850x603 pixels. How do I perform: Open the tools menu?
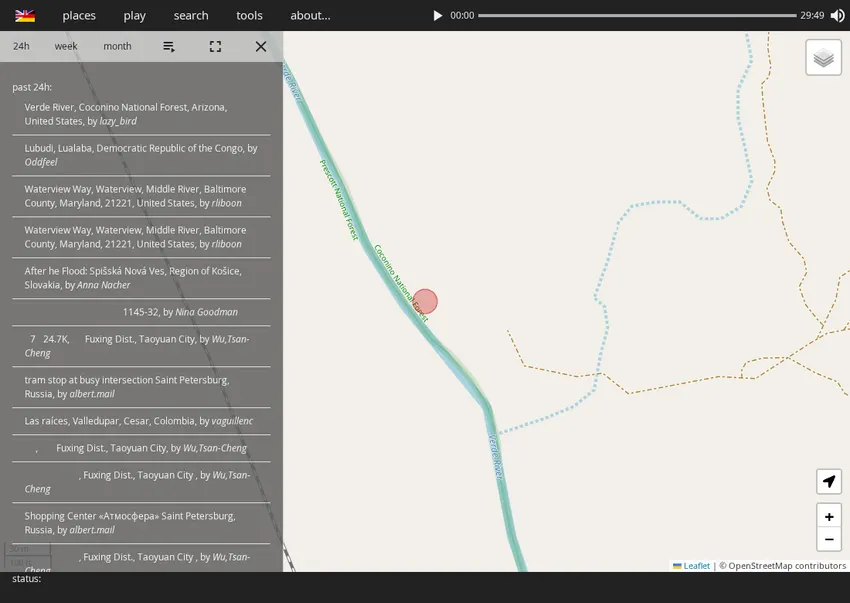point(249,16)
